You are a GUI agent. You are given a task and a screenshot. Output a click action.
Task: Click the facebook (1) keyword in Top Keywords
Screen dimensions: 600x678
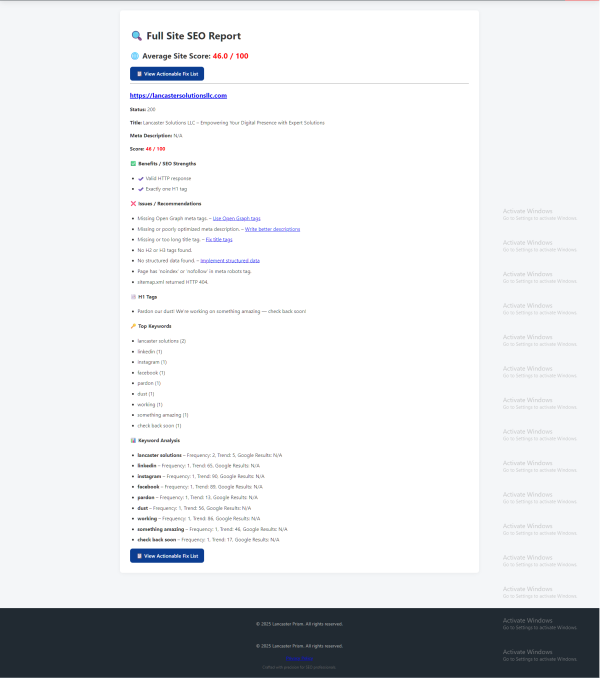pyautogui.click(x=151, y=373)
